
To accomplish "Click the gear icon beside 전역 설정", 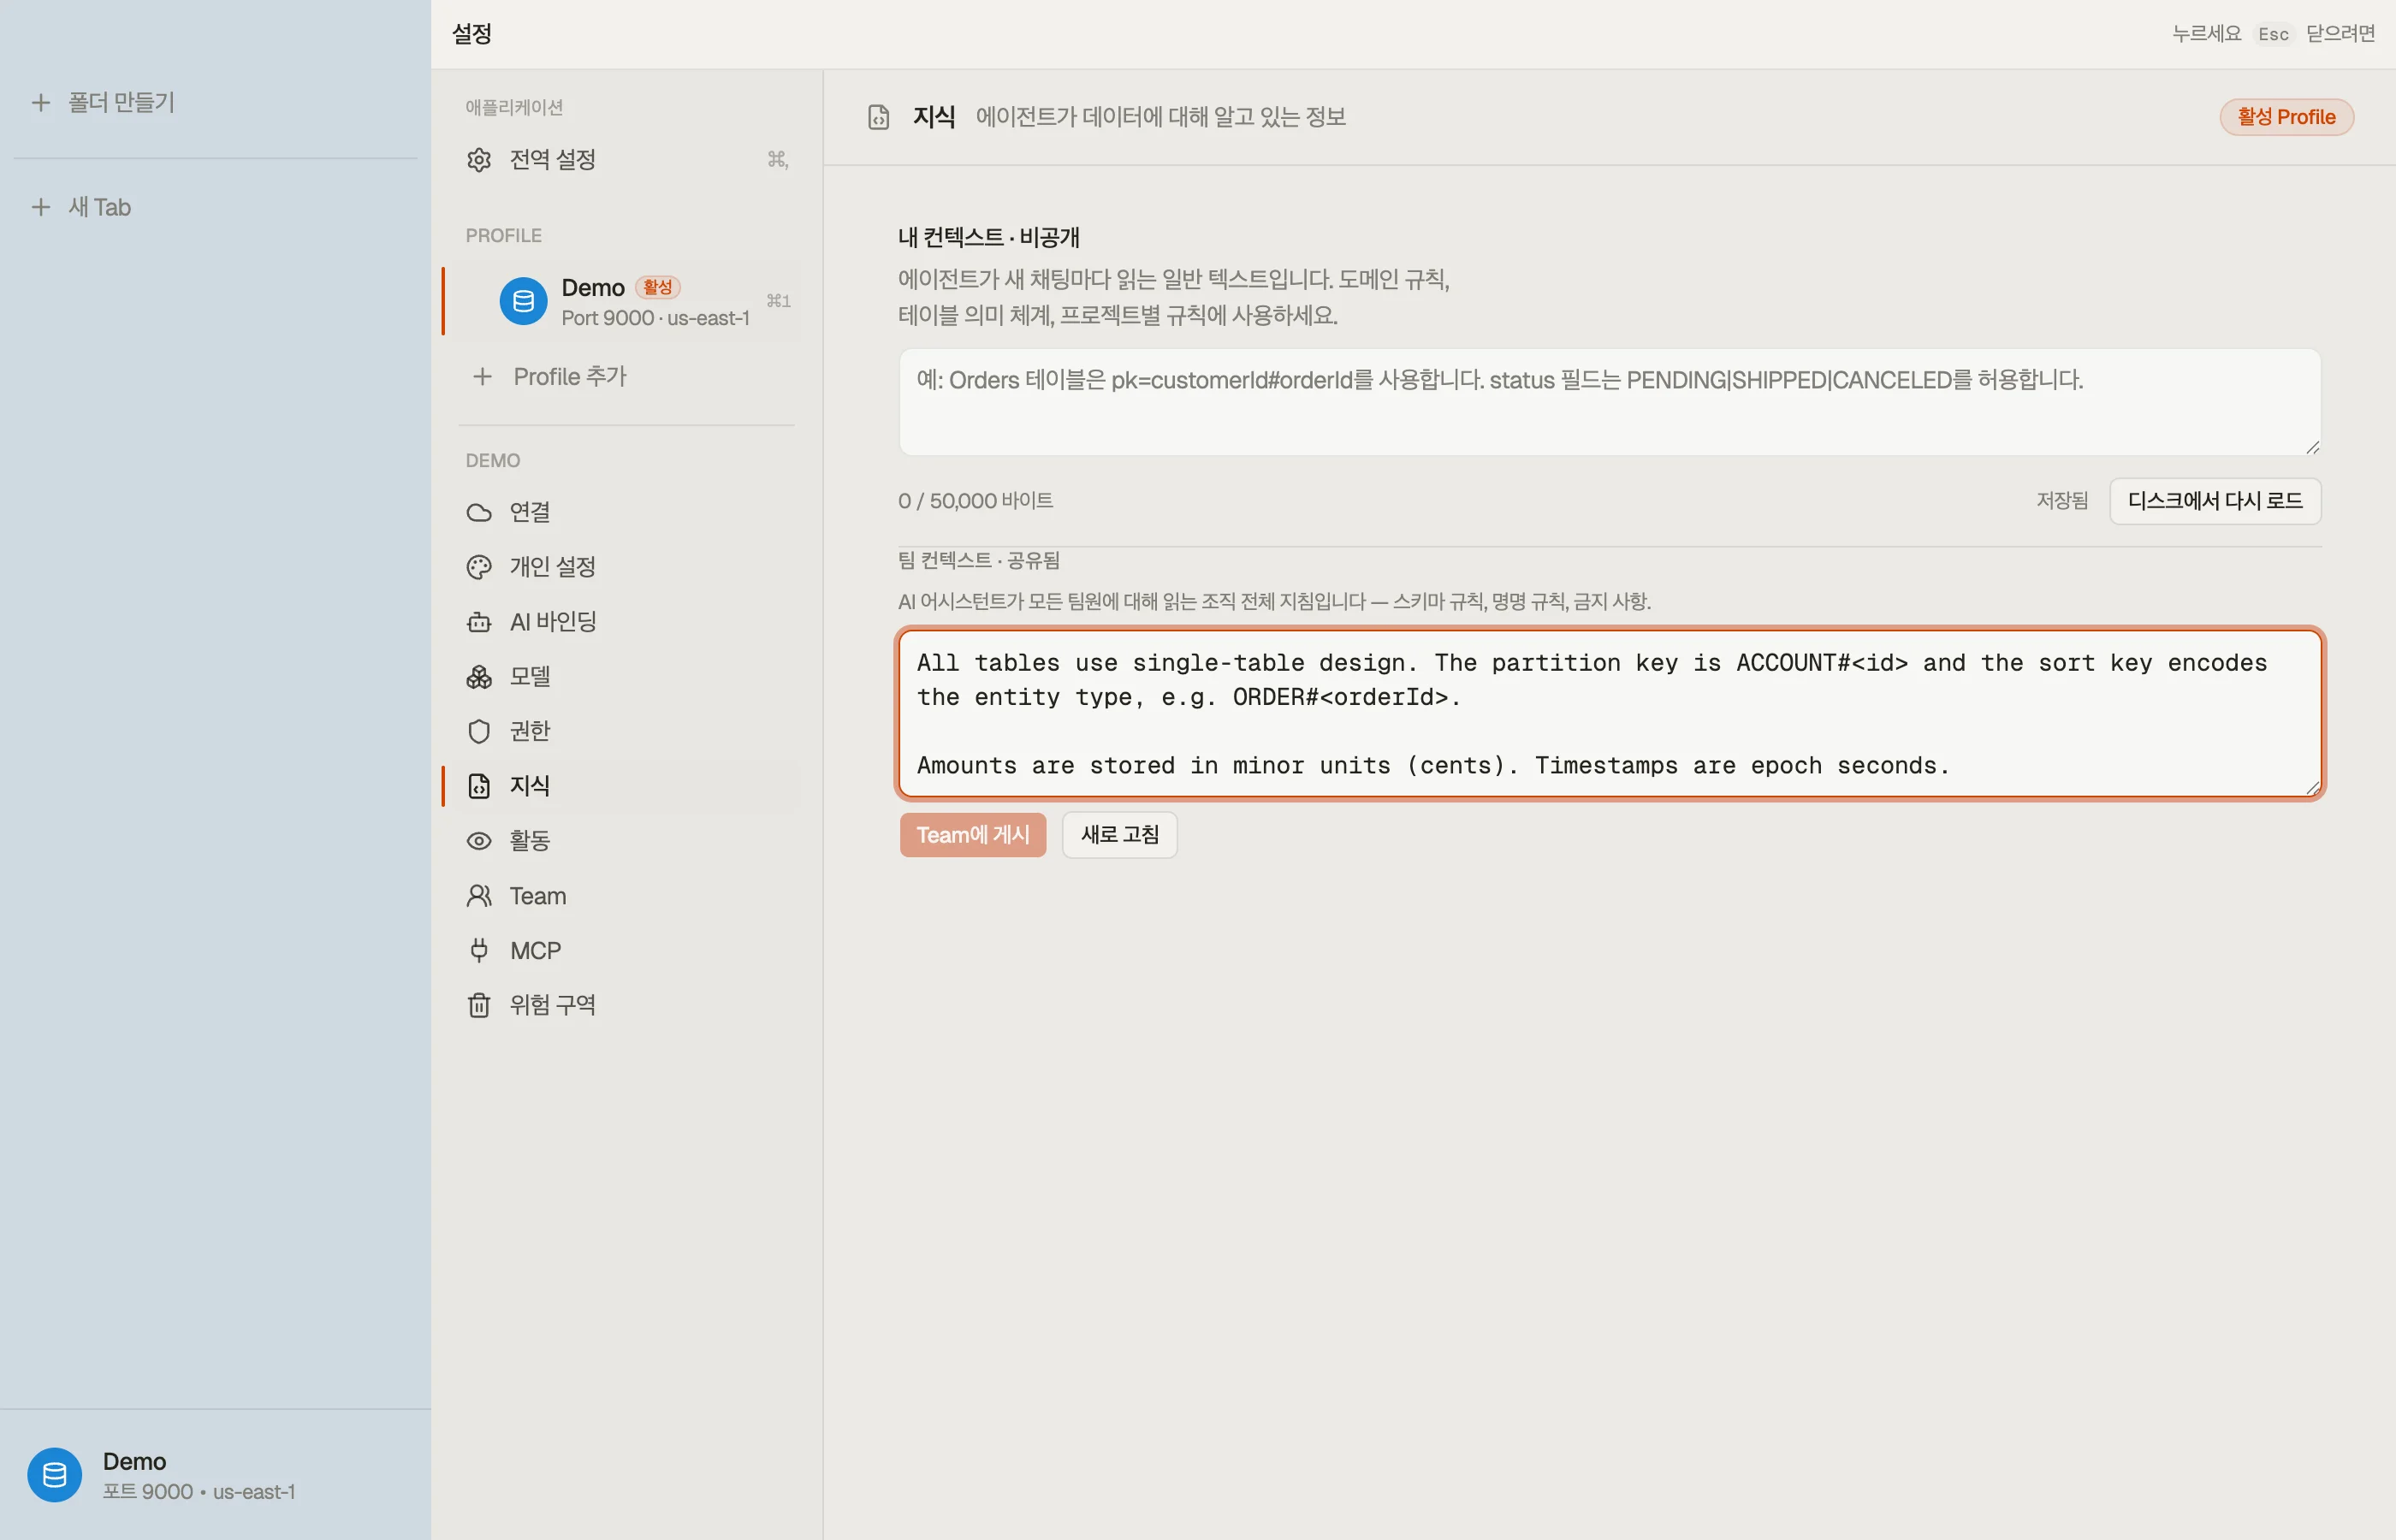I will click(x=479, y=160).
